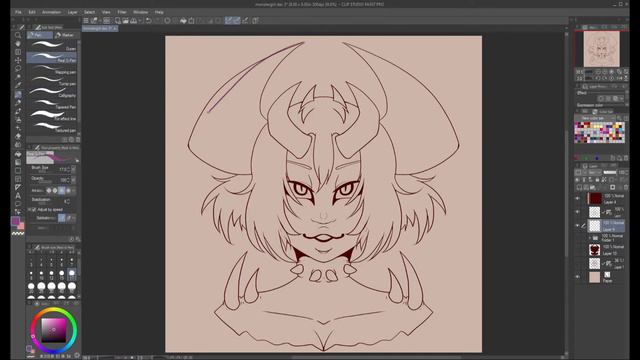Image resolution: width=640 pixels, height=360 pixels.
Task: Select the Figure rectangle tool
Action: (x=18, y=171)
